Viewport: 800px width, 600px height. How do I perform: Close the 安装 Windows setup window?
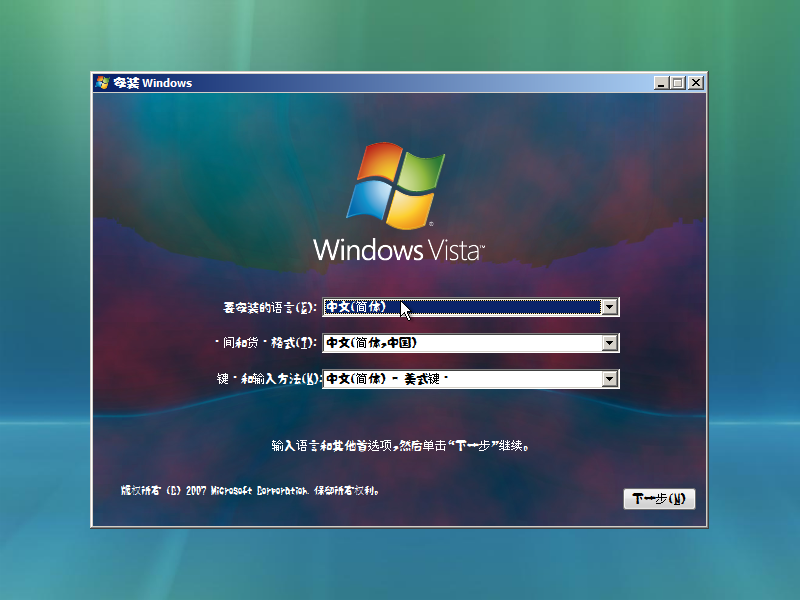pyautogui.click(x=695, y=83)
